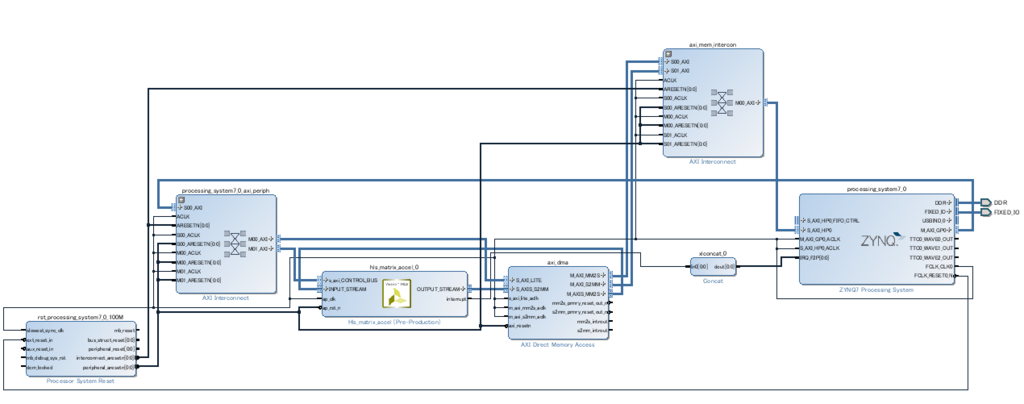
Task: Select M01_AXI pin of processing_system7_0_axi_periph
Action: tap(262, 248)
